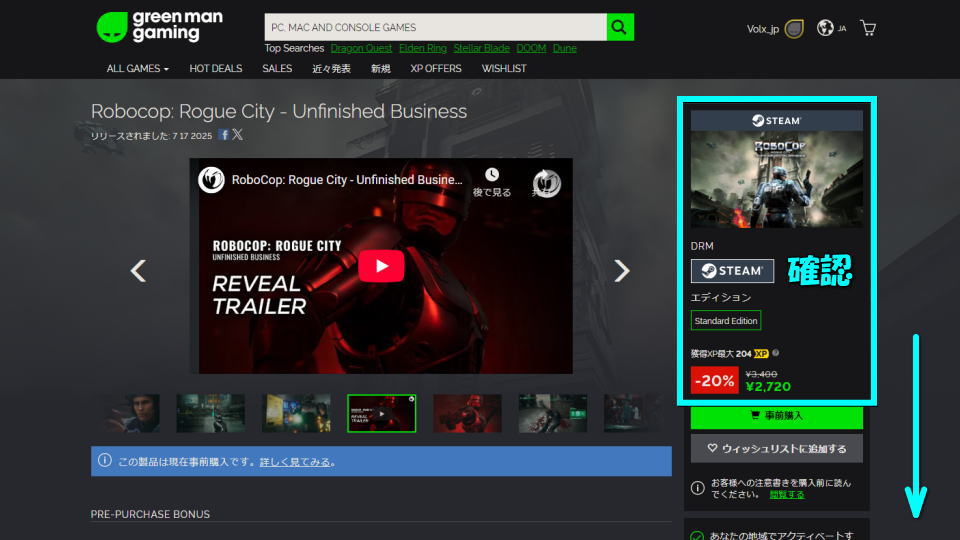Select the Standard Edition option
Viewport: 960px width, 540px height.
pyautogui.click(x=726, y=320)
